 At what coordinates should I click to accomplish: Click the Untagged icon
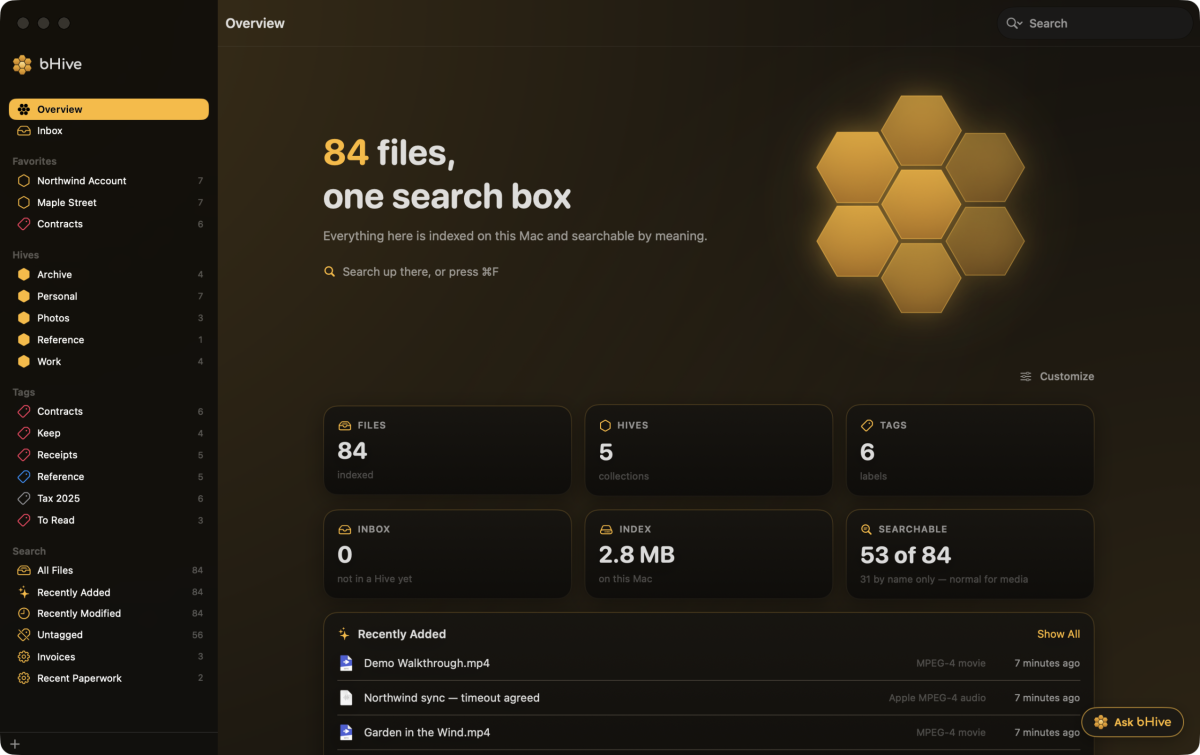[x=24, y=635]
